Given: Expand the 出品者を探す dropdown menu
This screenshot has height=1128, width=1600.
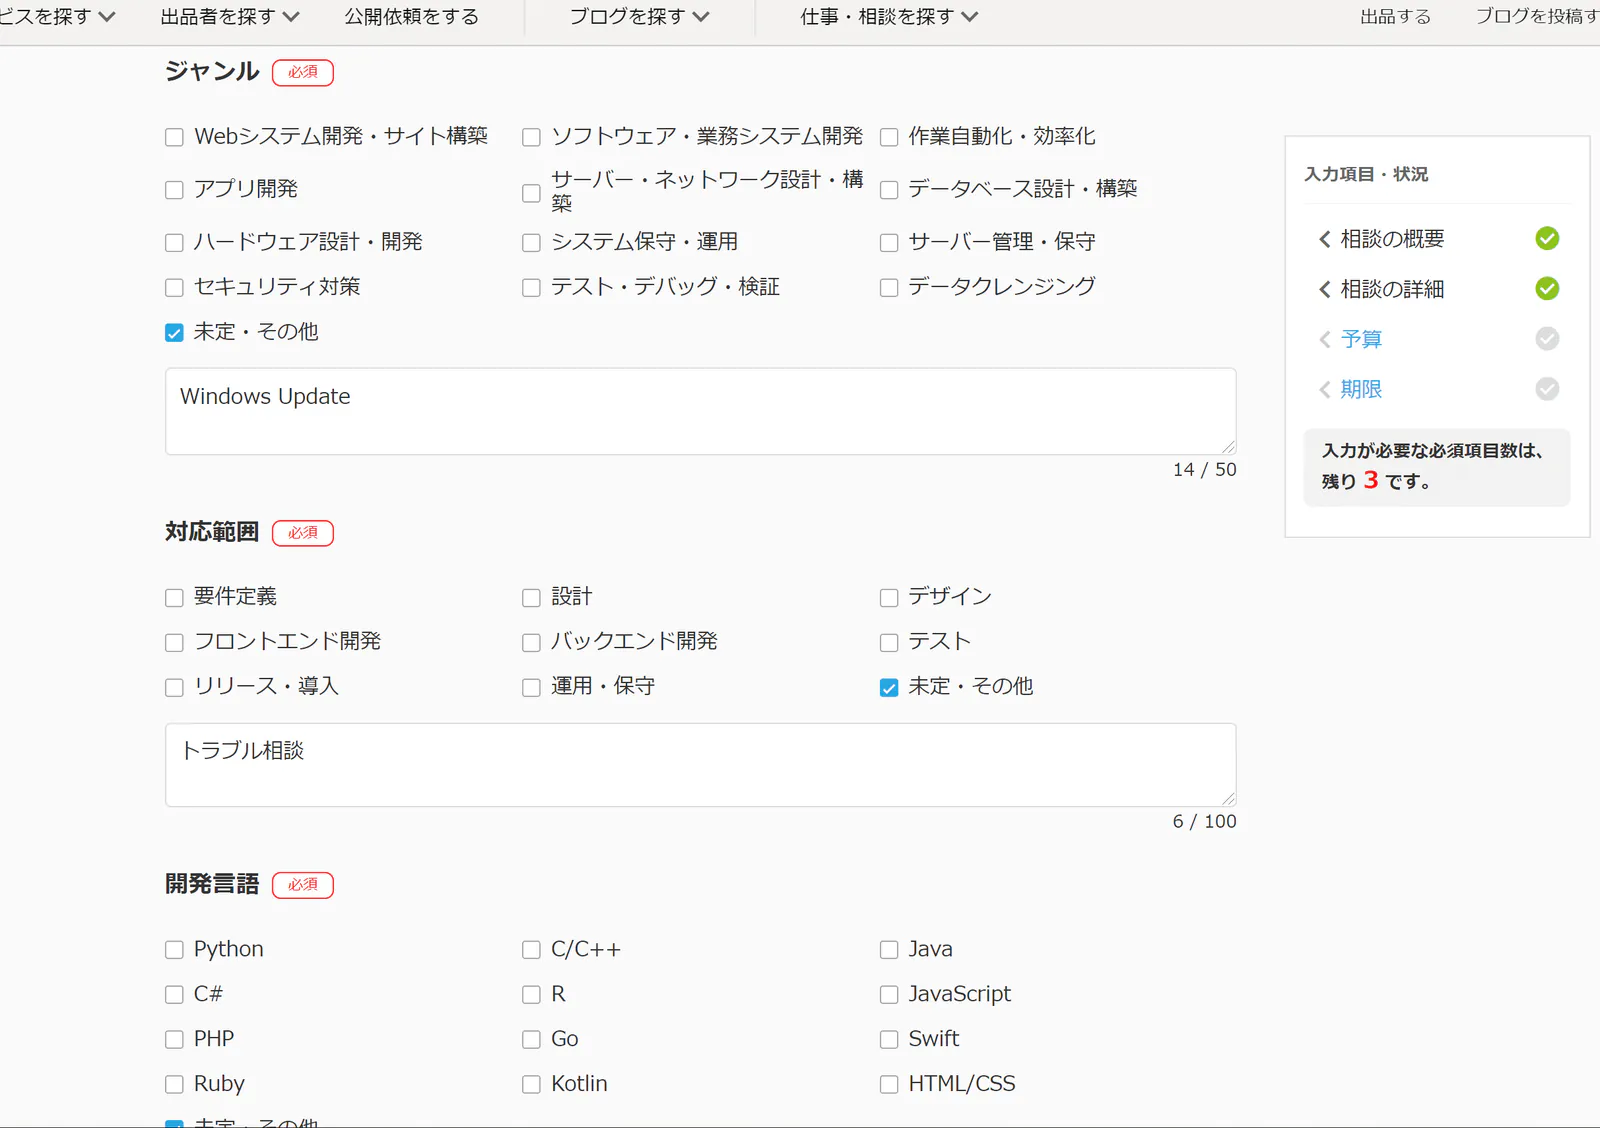Looking at the screenshot, I should (x=229, y=17).
